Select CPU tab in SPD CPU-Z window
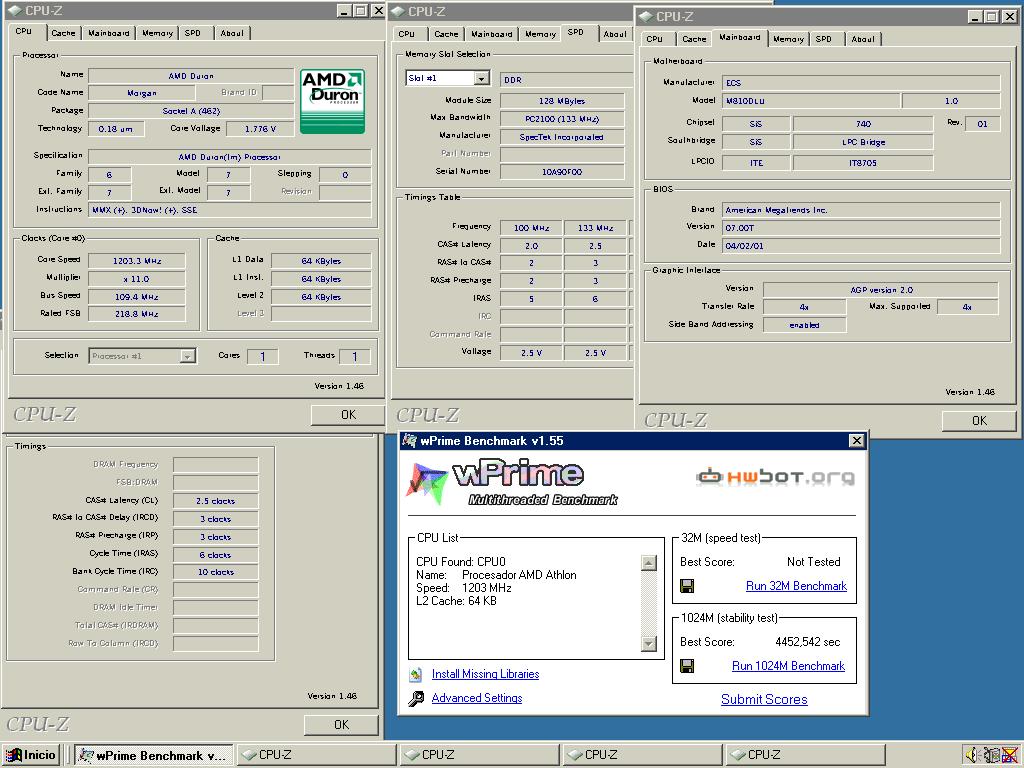The image size is (1024, 768). [407, 34]
